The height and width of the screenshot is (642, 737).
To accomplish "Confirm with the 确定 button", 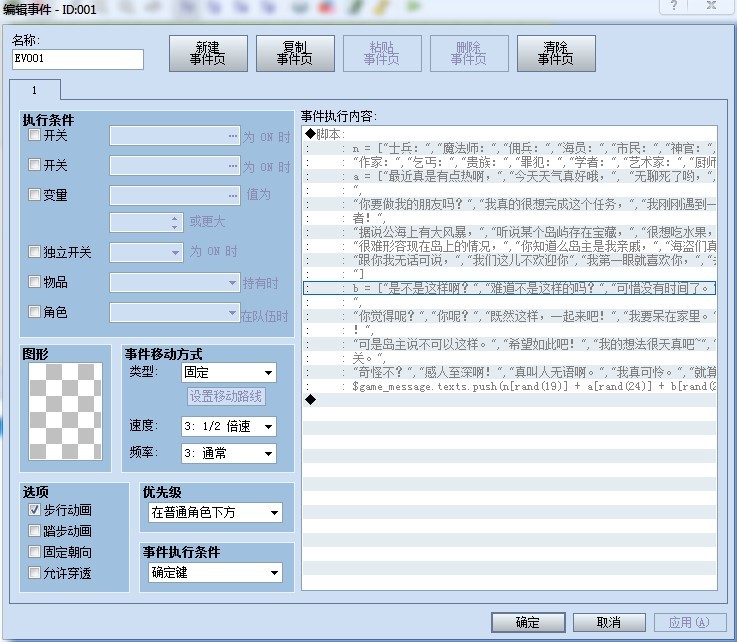I will (528, 622).
